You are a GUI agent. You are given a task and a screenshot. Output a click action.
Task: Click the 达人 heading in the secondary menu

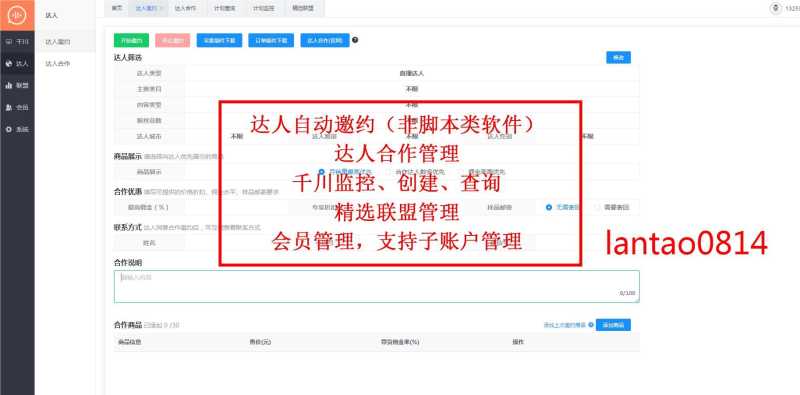tap(52, 15)
